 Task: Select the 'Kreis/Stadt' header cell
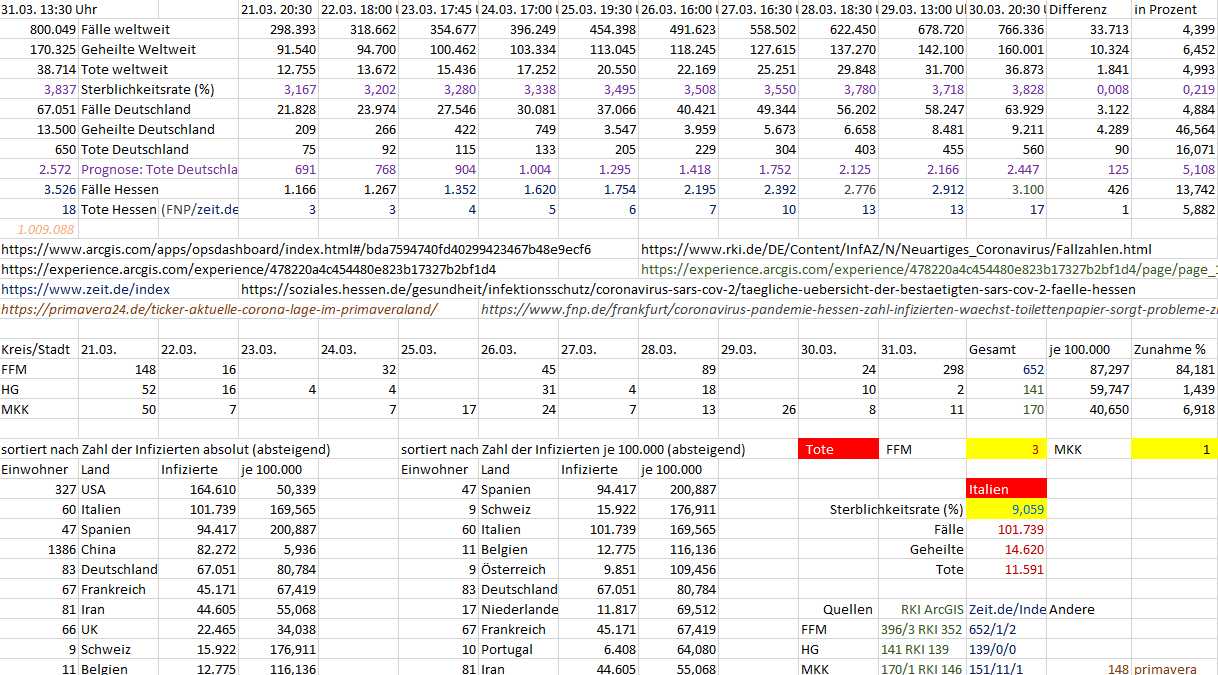36,349
